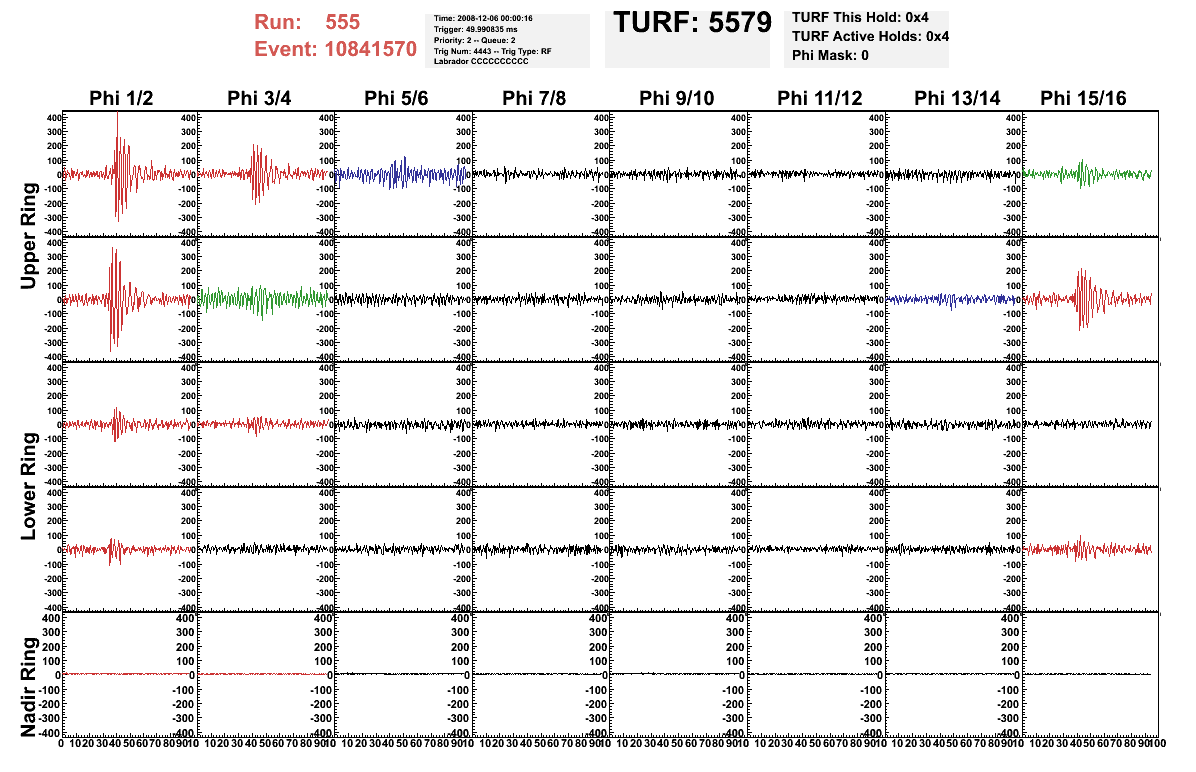Select the Upper Ring row label
Image resolution: width=1196 pixels, height=772 pixels.
pyautogui.click(x=28, y=236)
